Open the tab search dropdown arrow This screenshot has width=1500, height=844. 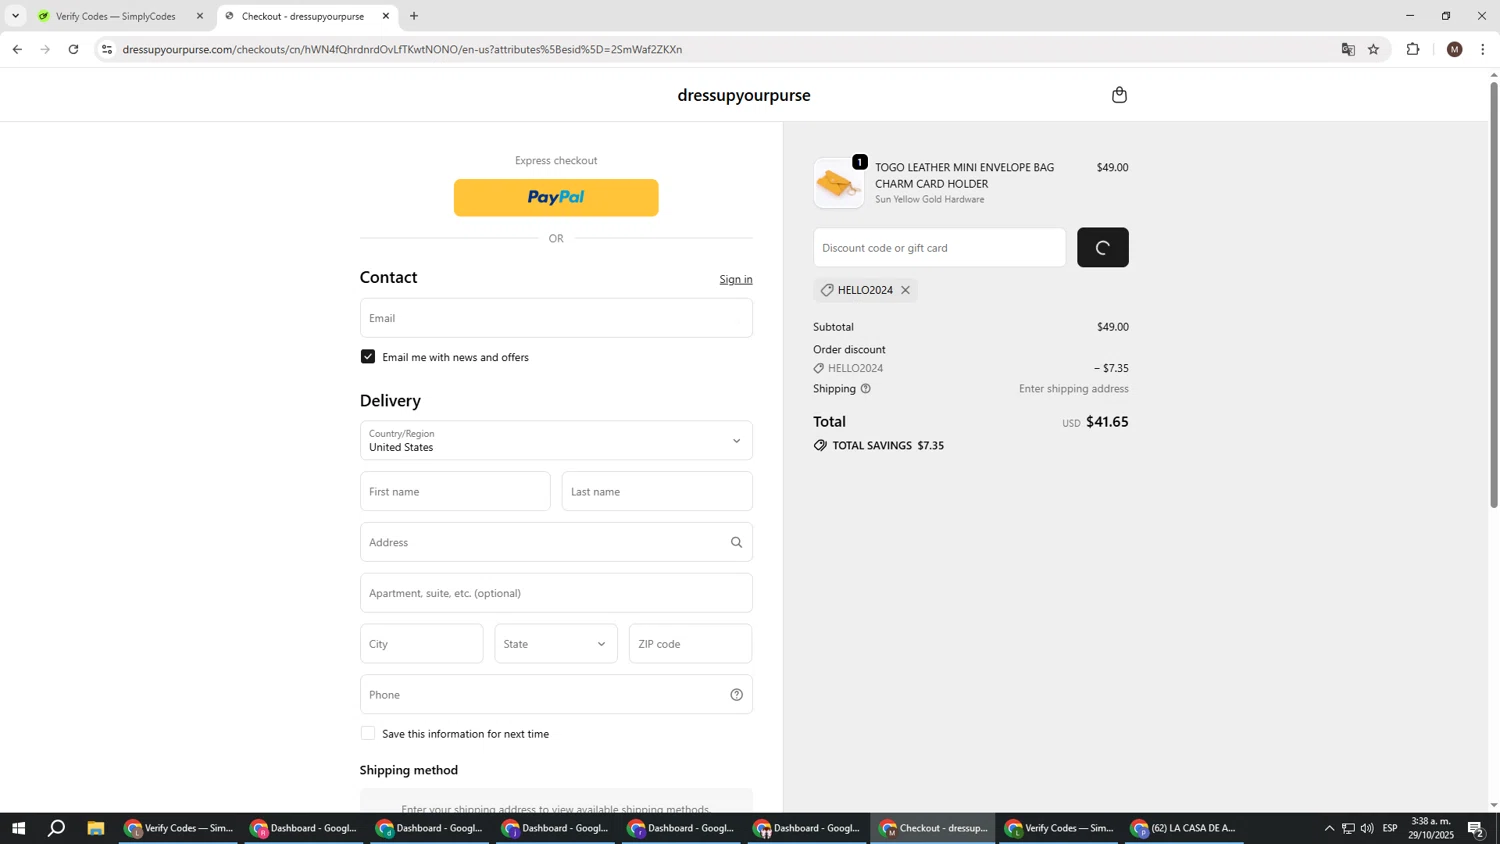pos(15,16)
